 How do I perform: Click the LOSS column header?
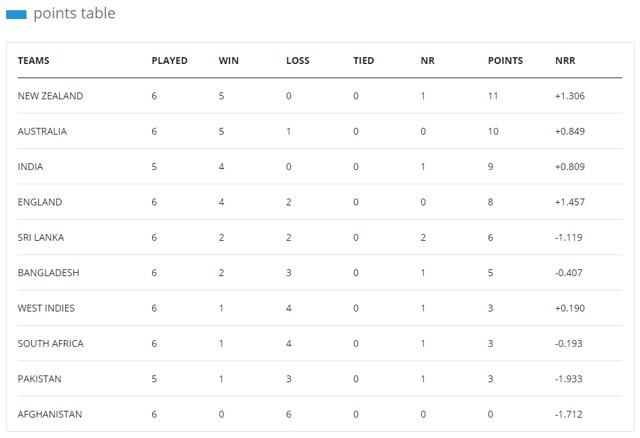click(x=298, y=61)
